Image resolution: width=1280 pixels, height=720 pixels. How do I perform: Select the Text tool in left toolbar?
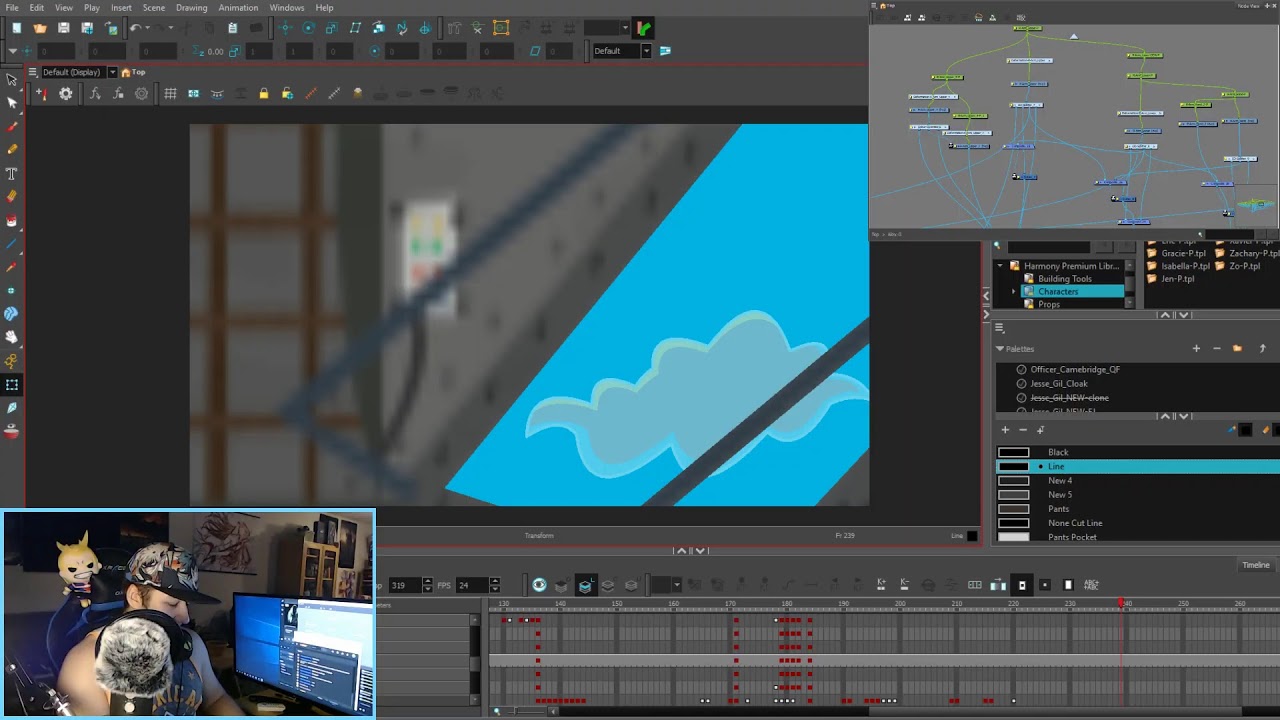pos(12,173)
